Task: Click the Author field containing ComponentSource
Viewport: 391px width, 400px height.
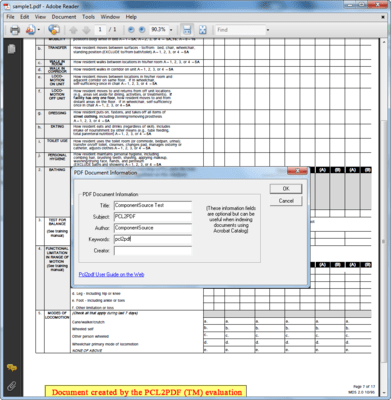Action: [x=153, y=228]
